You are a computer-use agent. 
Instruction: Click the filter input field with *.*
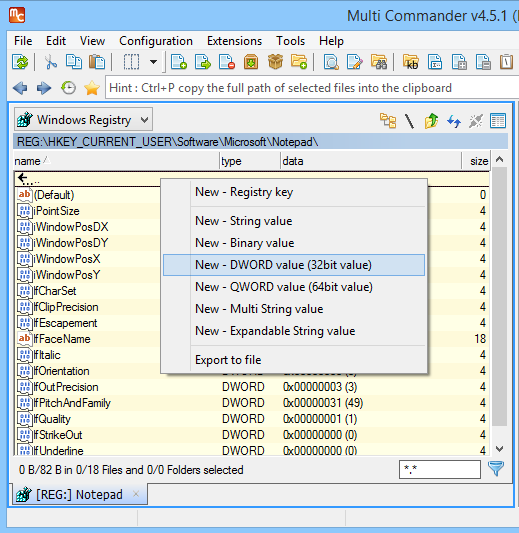pos(440,469)
